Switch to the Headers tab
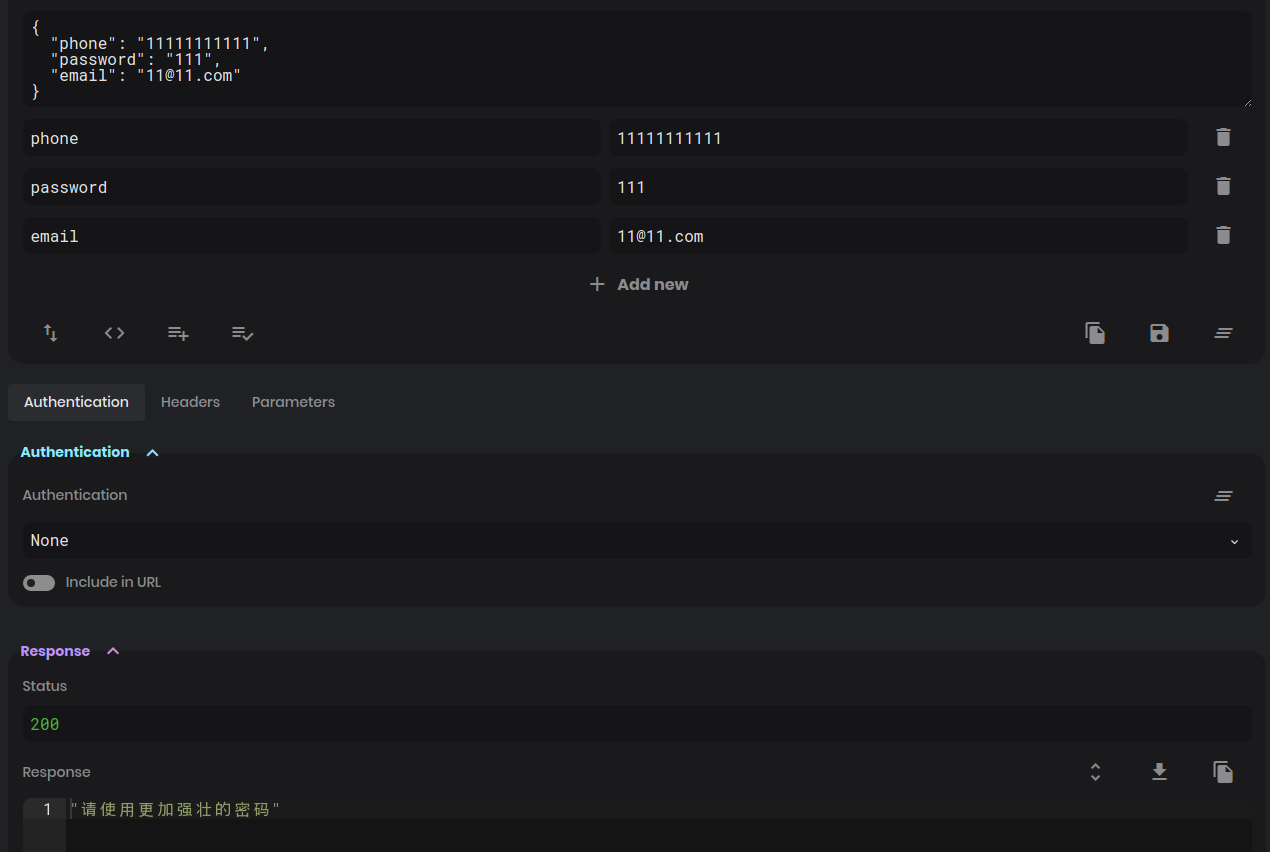Screen dimensions: 1270x852 tap(190, 402)
